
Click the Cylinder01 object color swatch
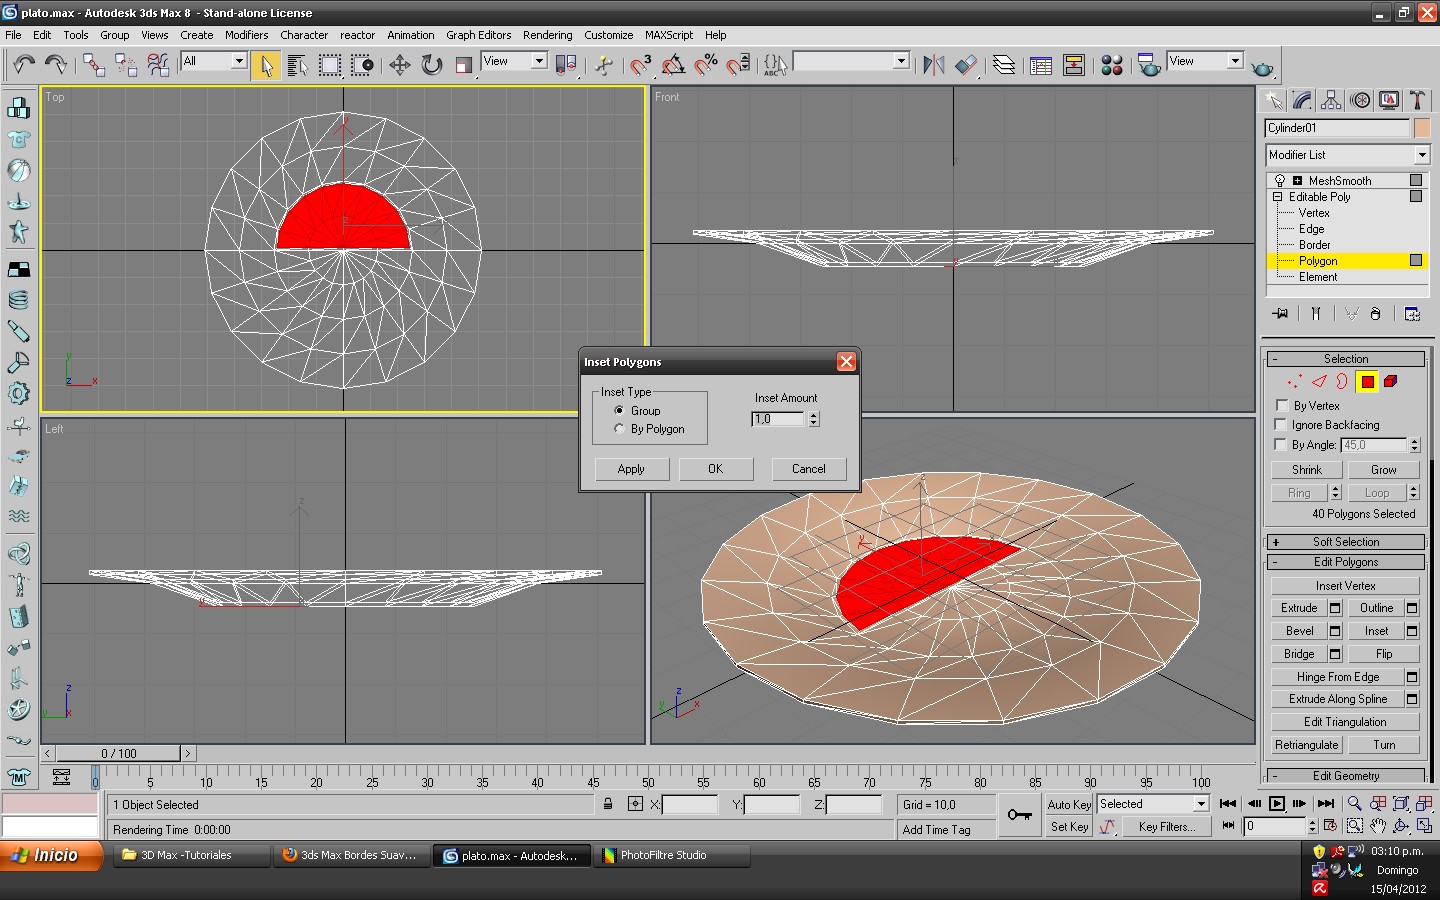point(1422,128)
